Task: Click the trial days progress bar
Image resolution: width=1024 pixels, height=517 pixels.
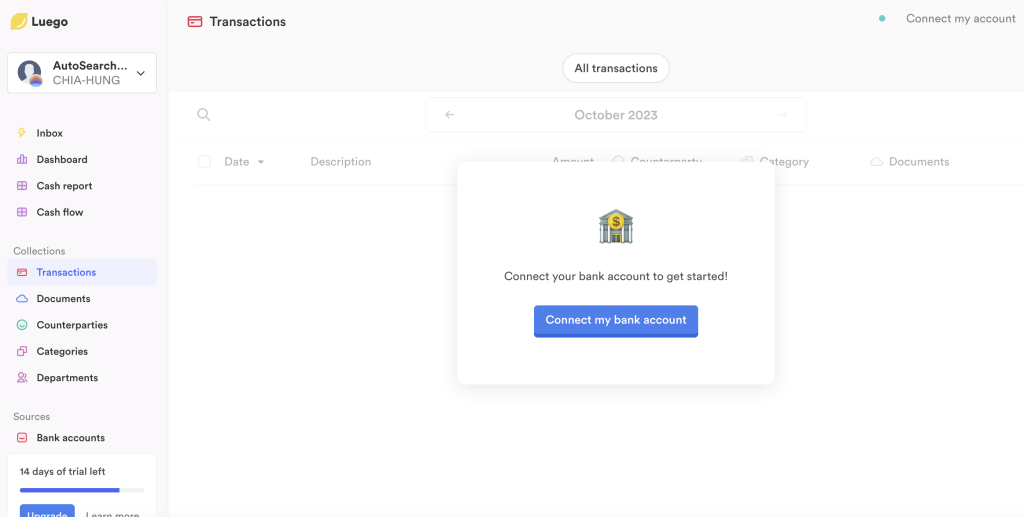Action: [82, 490]
